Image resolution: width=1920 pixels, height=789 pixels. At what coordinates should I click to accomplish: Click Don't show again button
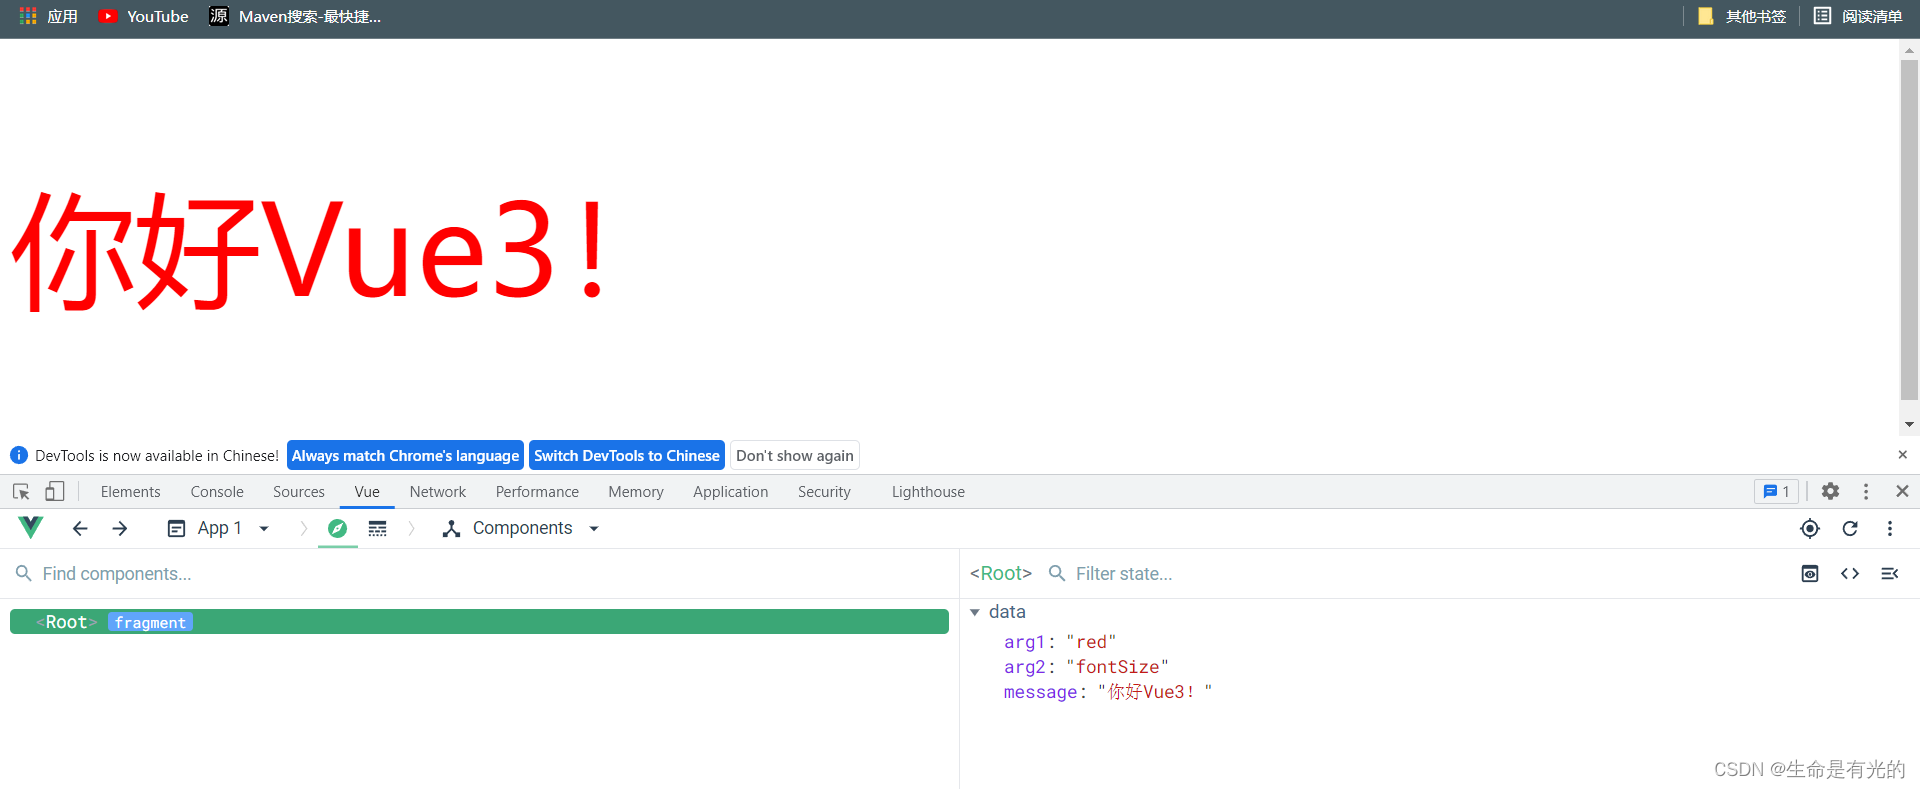pos(795,455)
